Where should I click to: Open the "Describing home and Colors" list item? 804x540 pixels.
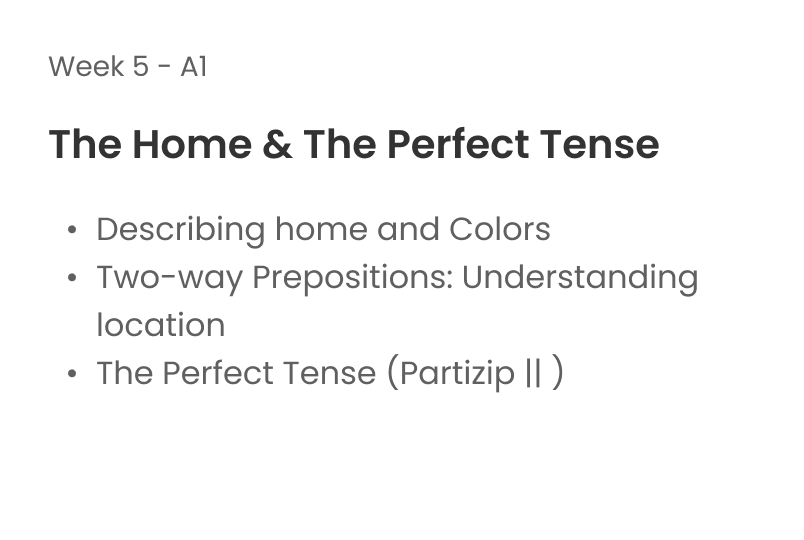(323, 229)
